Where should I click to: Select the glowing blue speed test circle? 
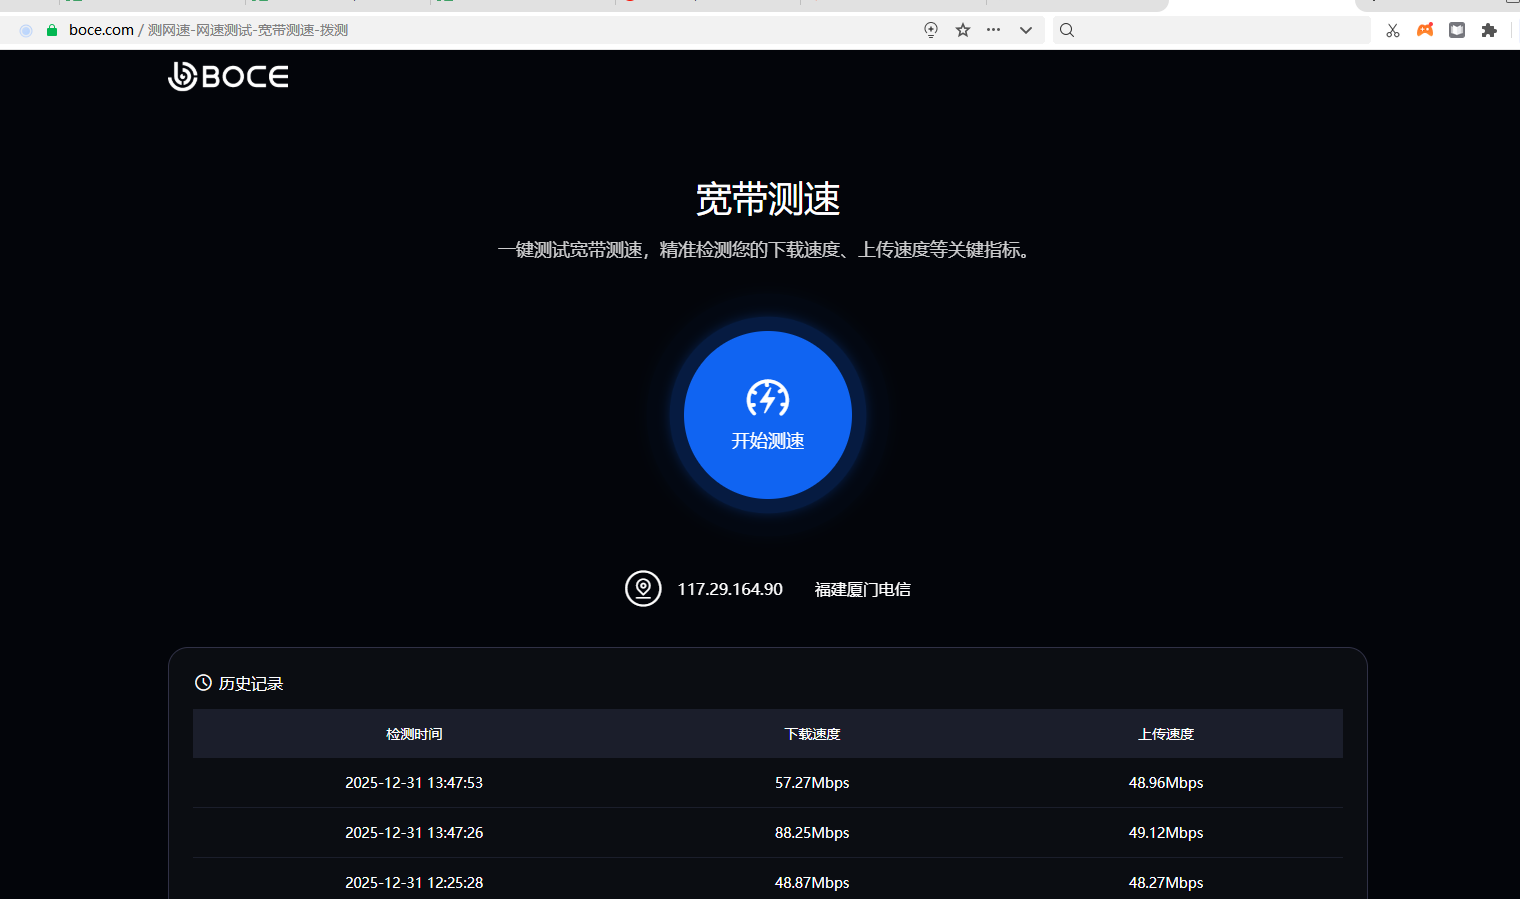[x=767, y=415]
